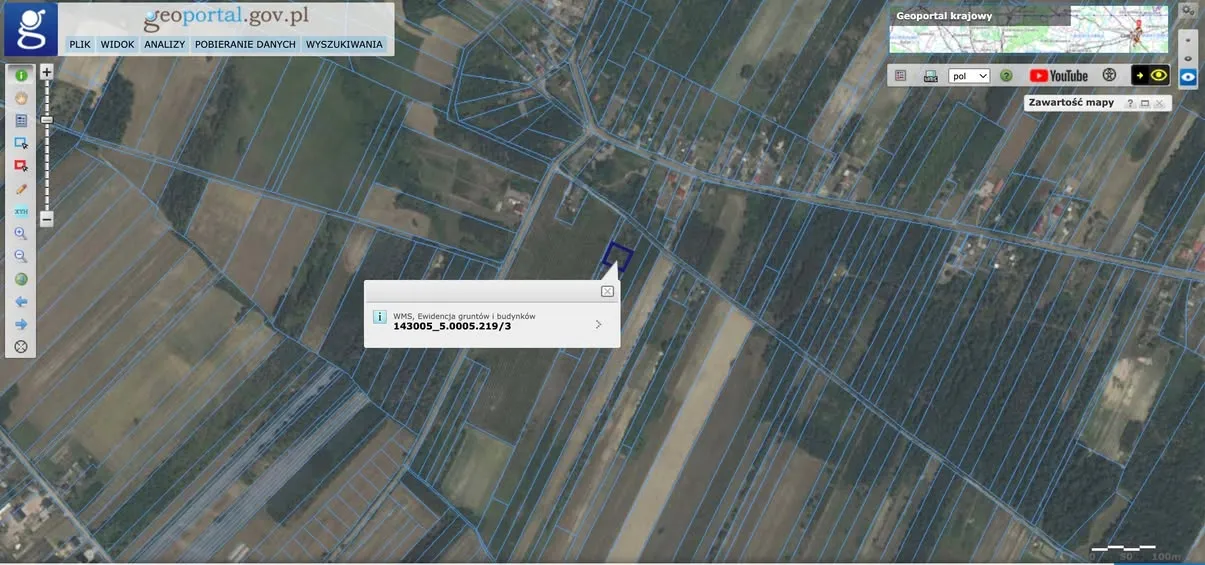Screen dimensions: 1205x565
Task: Show full map extent globe
Action: coord(20,279)
